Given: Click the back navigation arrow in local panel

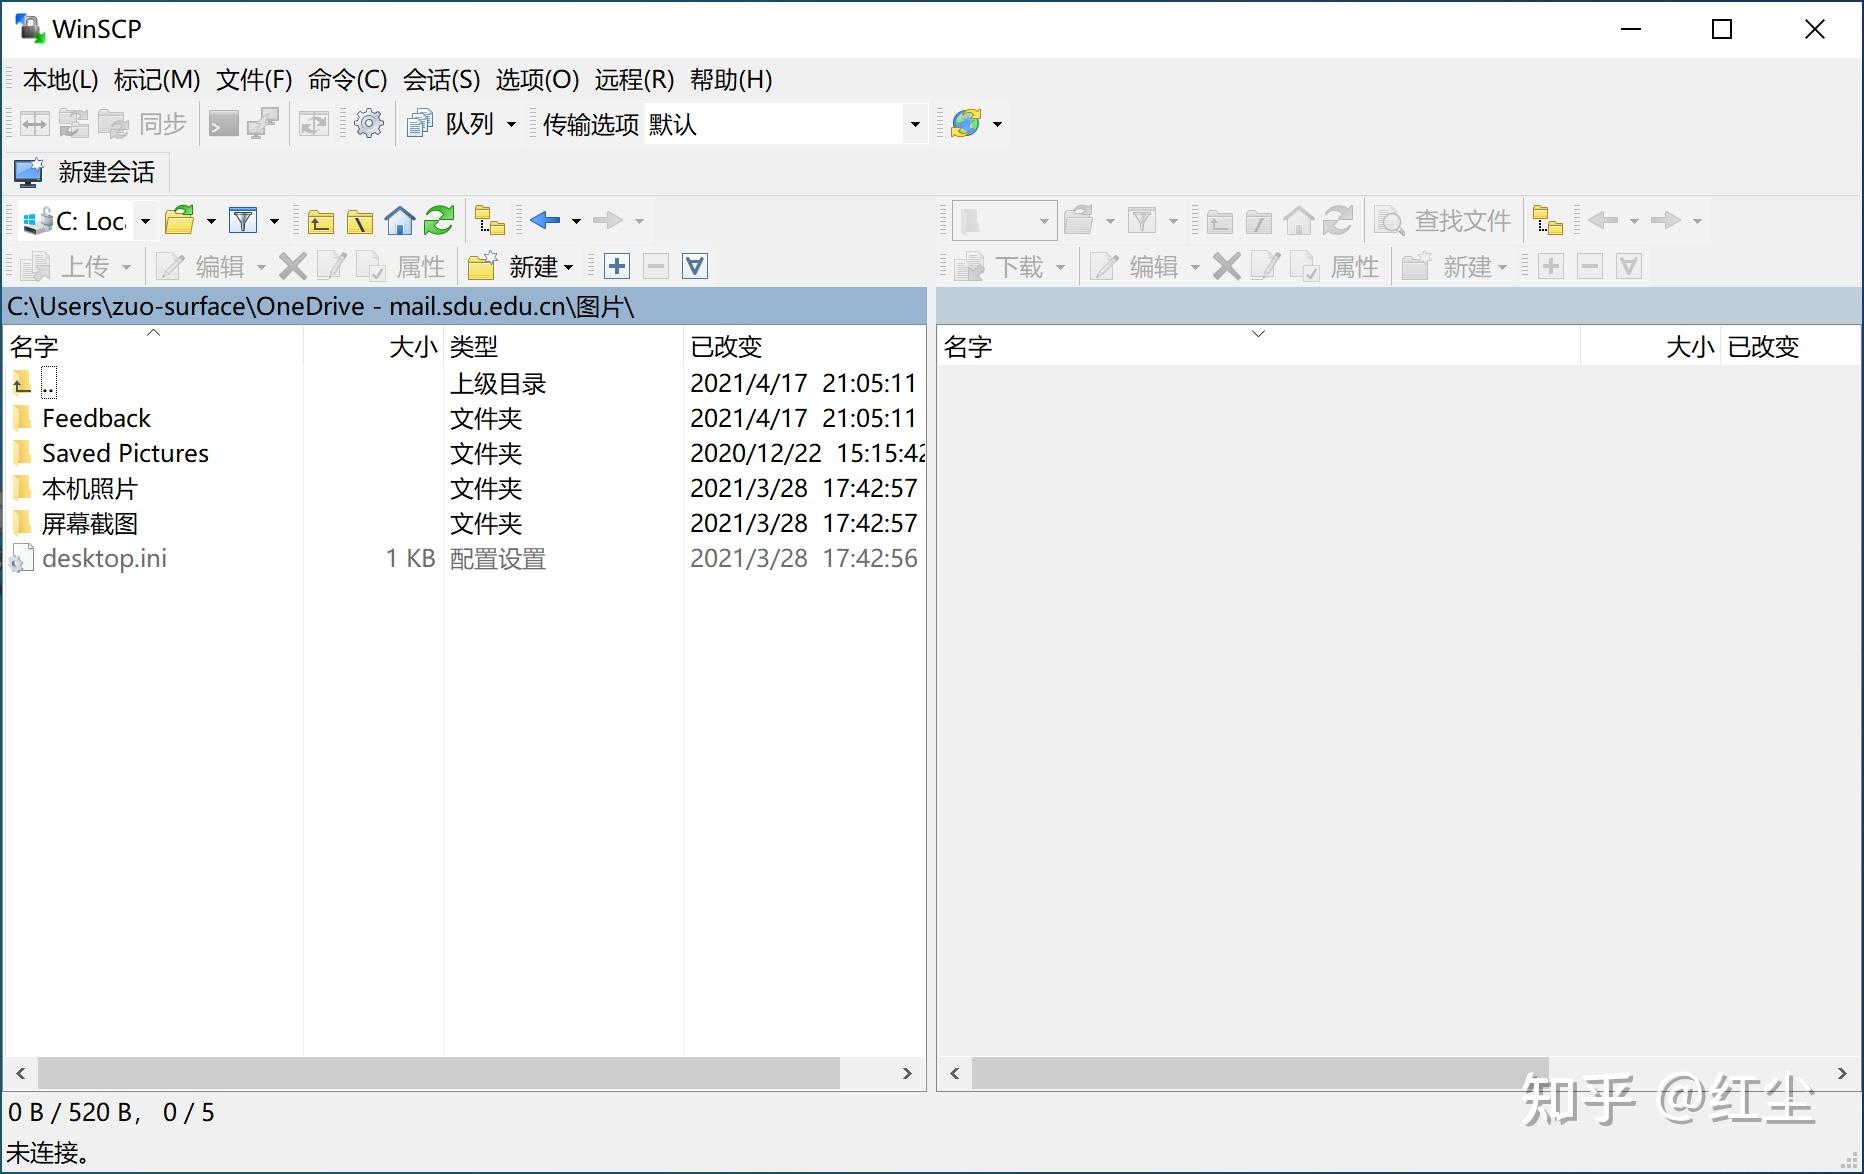Looking at the screenshot, I should coord(544,220).
